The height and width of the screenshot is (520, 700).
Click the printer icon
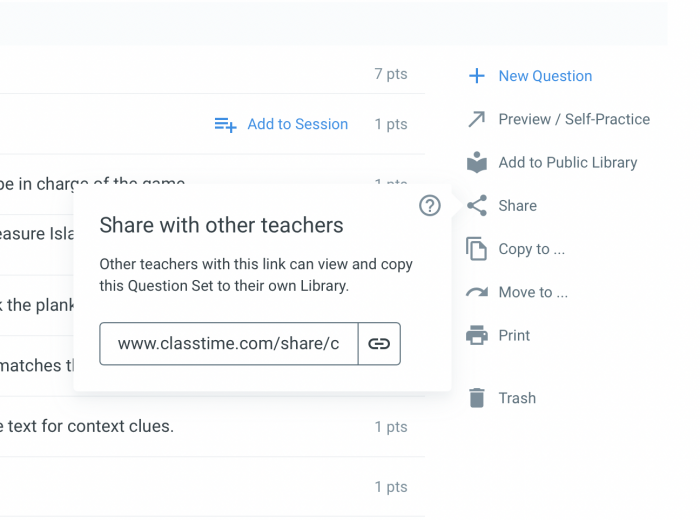click(477, 335)
